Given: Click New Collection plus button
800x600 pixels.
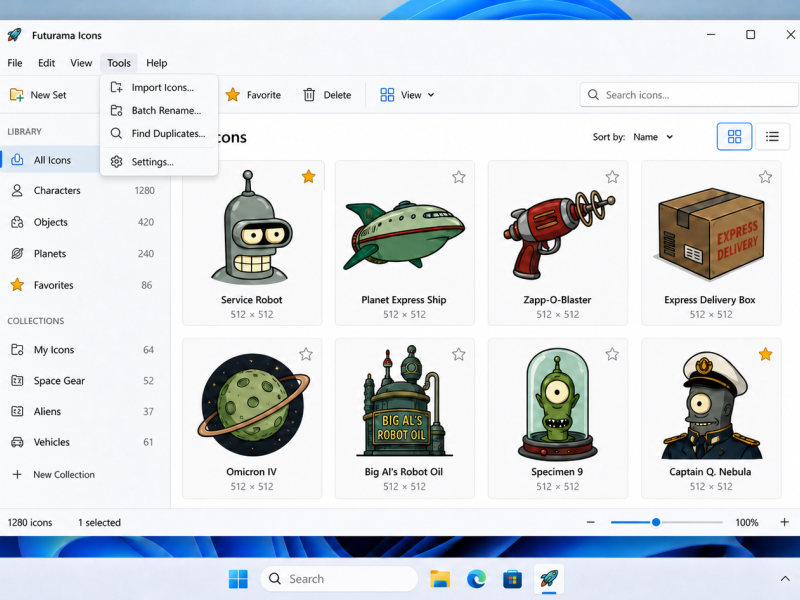Looking at the screenshot, I should pos(53,474).
